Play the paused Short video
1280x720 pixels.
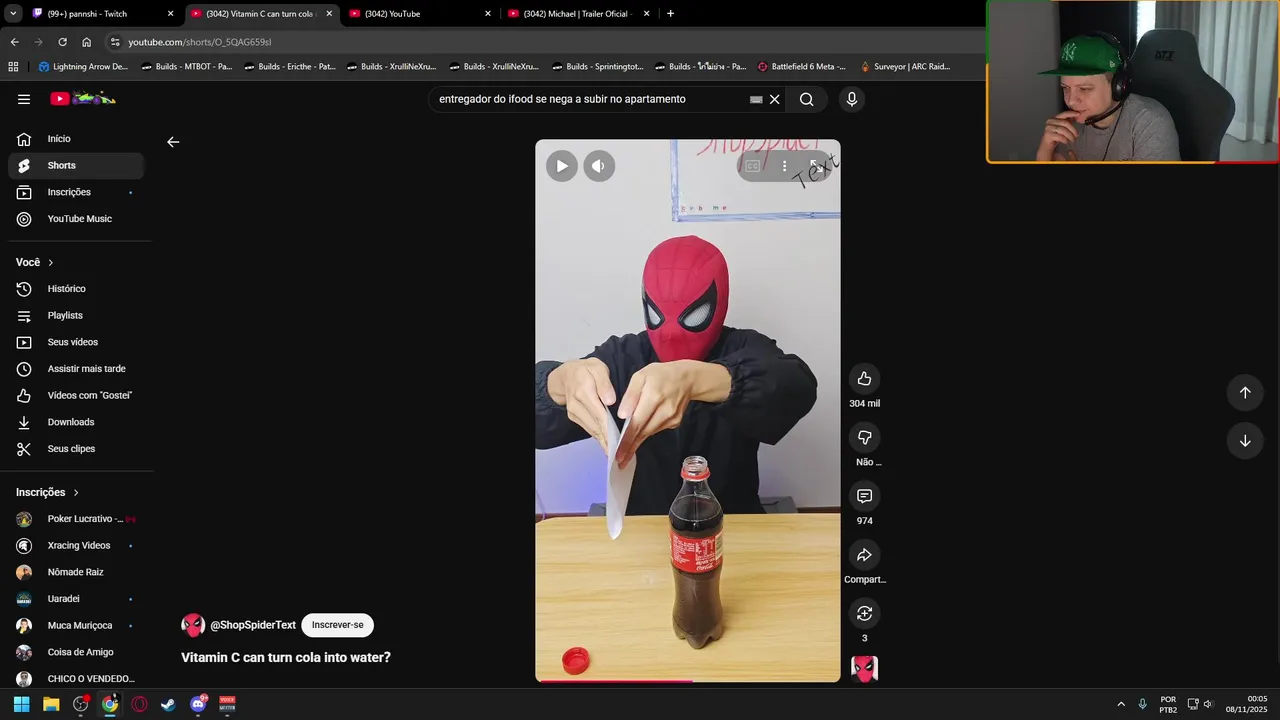tap(562, 166)
